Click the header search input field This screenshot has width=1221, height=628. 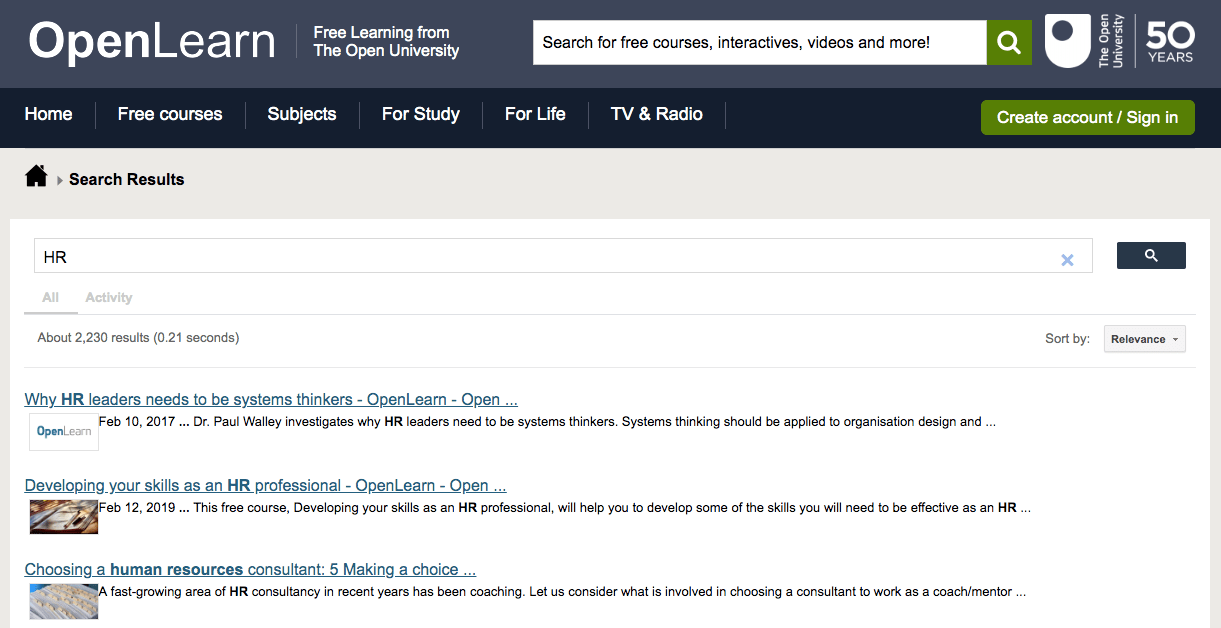tap(760, 43)
